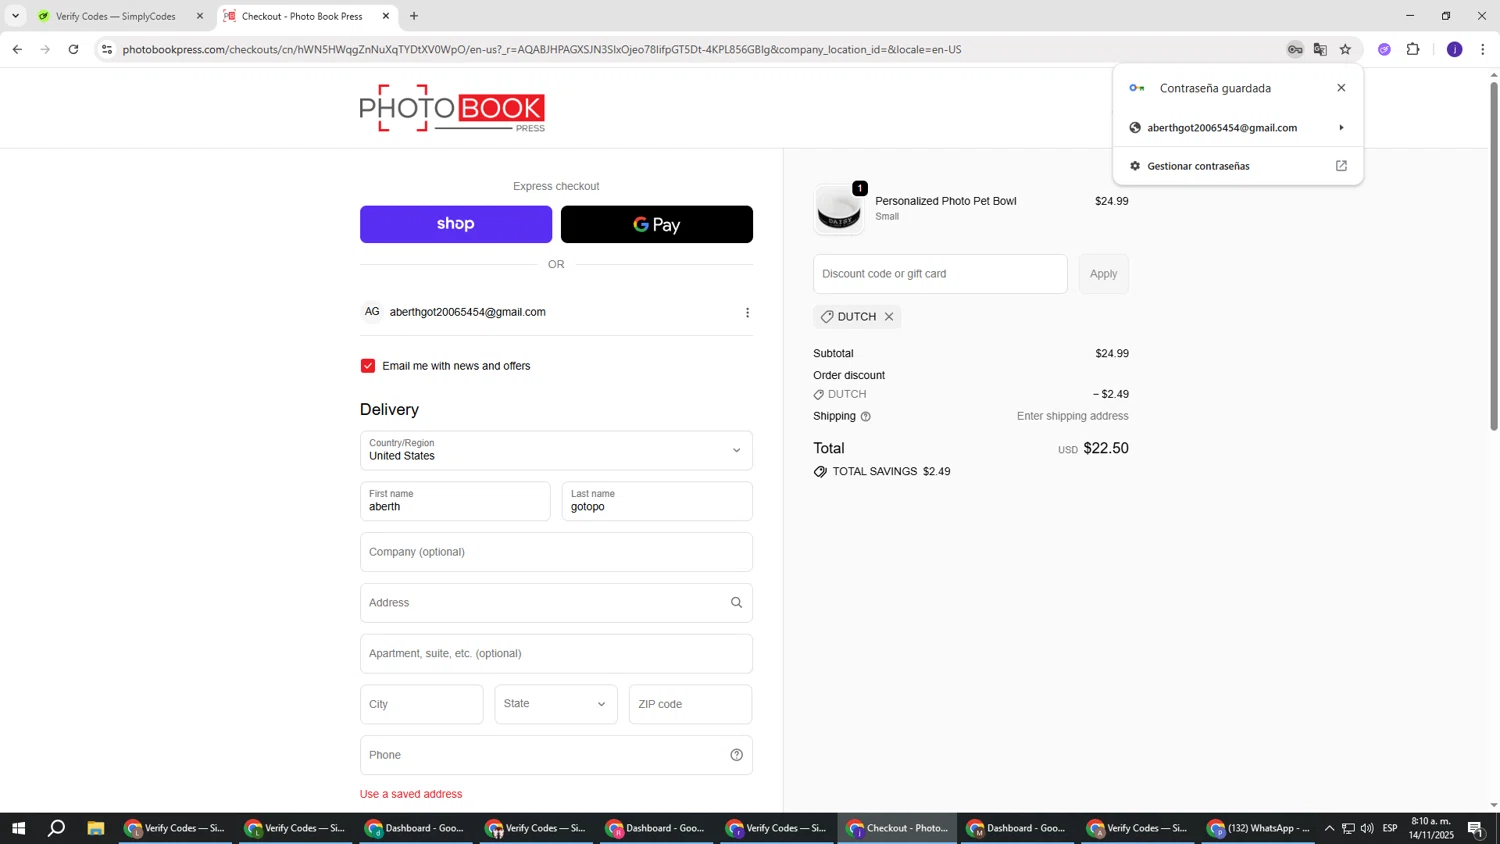Image resolution: width=1500 pixels, height=844 pixels.
Task: Click the address bar URL
Action: pyautogui.click(x=541, y=49)
